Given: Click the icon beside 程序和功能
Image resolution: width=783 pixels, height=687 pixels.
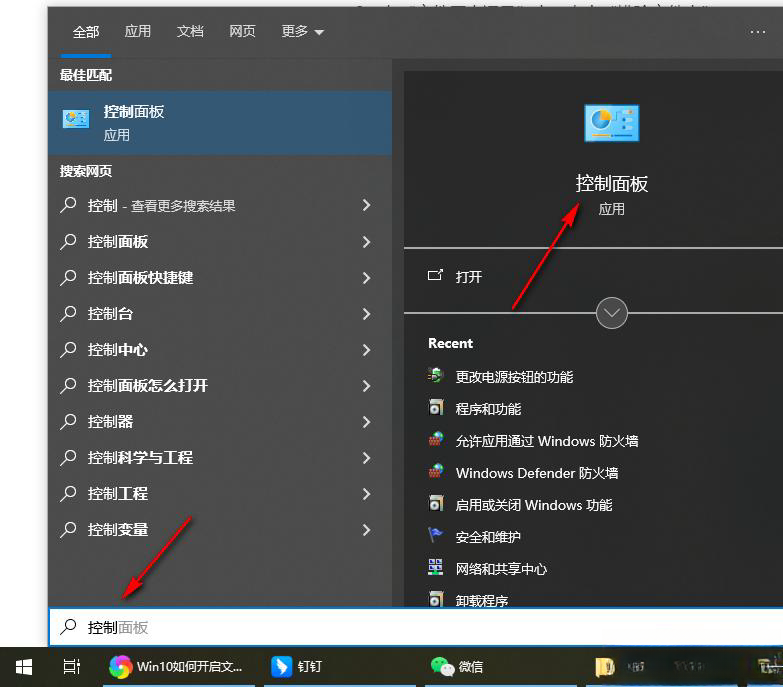Looking at the screenshot, I should pyautogui.click(x=435, y=407).
